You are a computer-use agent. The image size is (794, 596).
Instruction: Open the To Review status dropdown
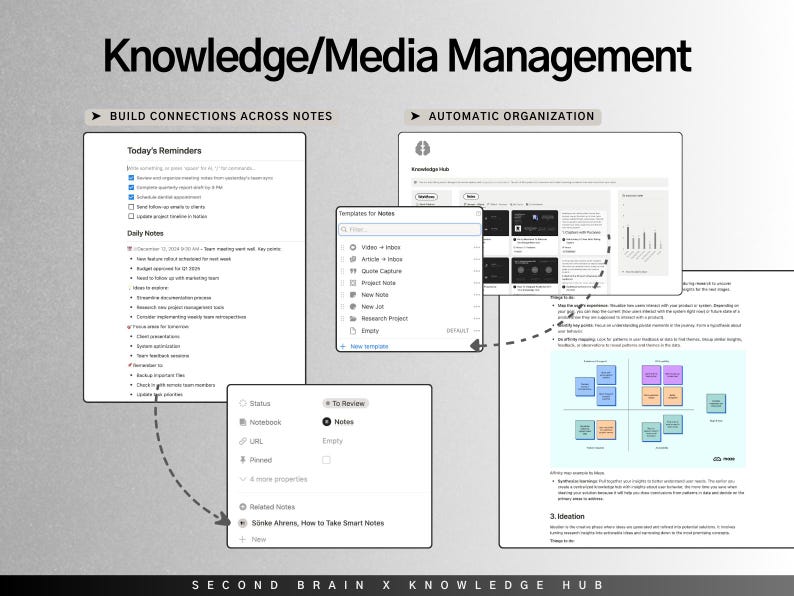click(346, 403)
